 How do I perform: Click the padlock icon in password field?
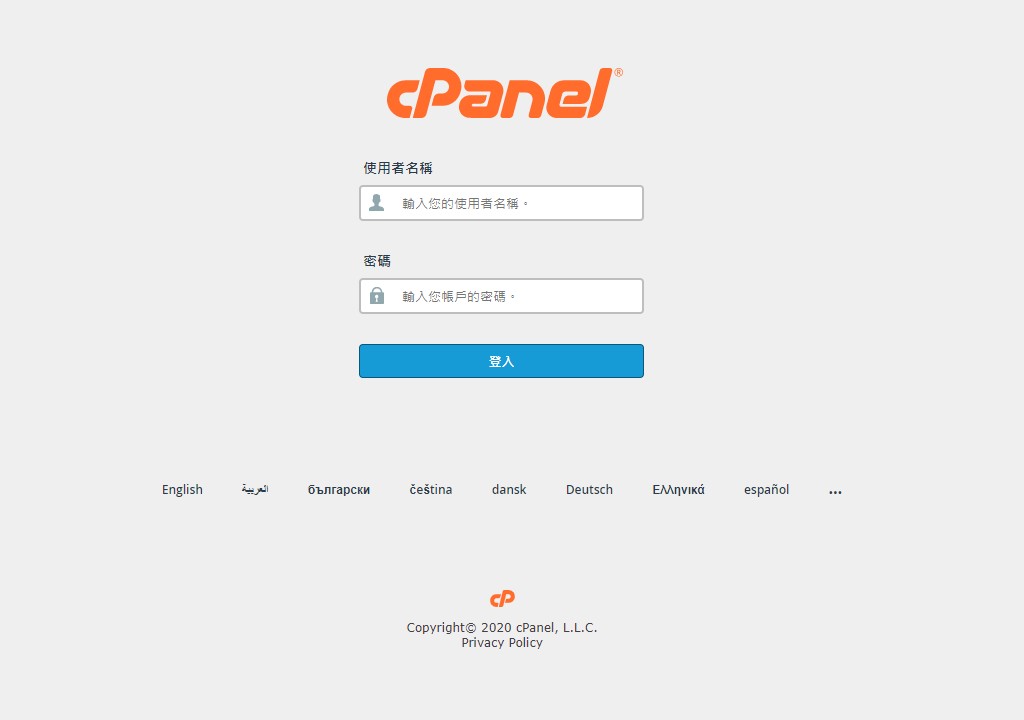(x=377, y=296)
